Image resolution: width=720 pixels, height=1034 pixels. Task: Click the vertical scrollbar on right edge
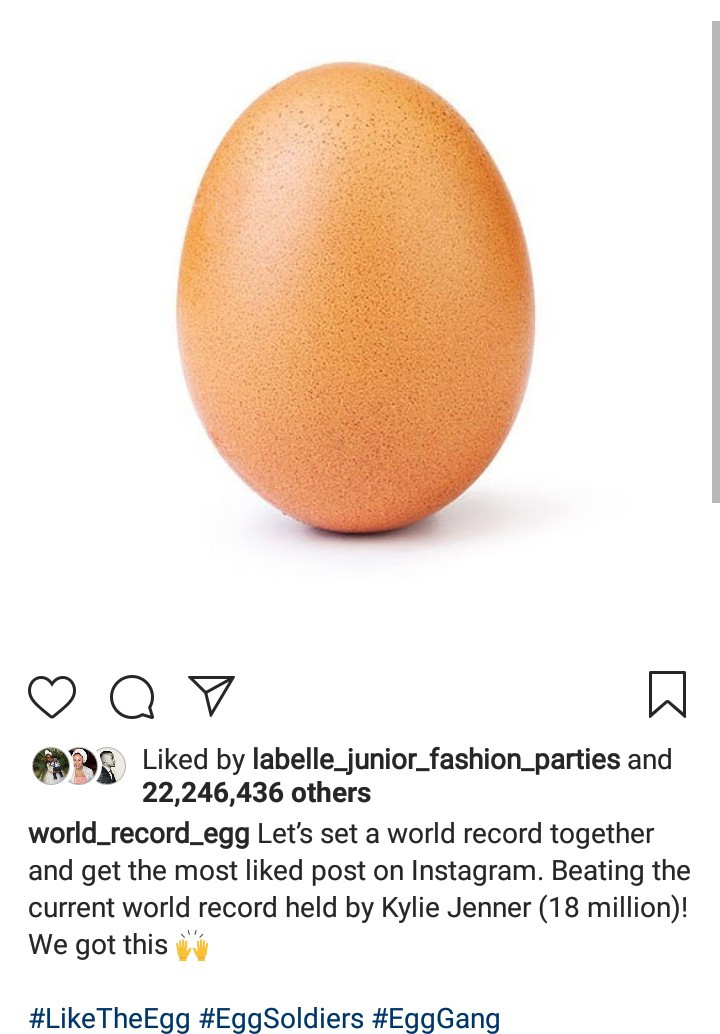click(x=715, y=261)
